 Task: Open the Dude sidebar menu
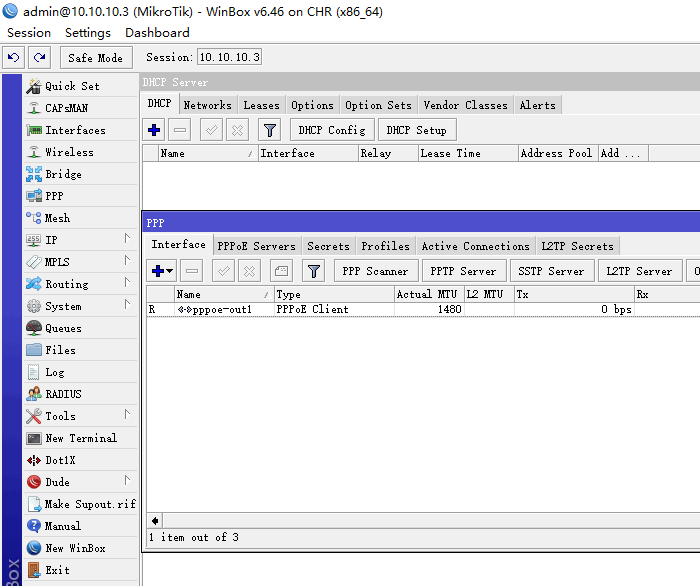coord(80,482)
